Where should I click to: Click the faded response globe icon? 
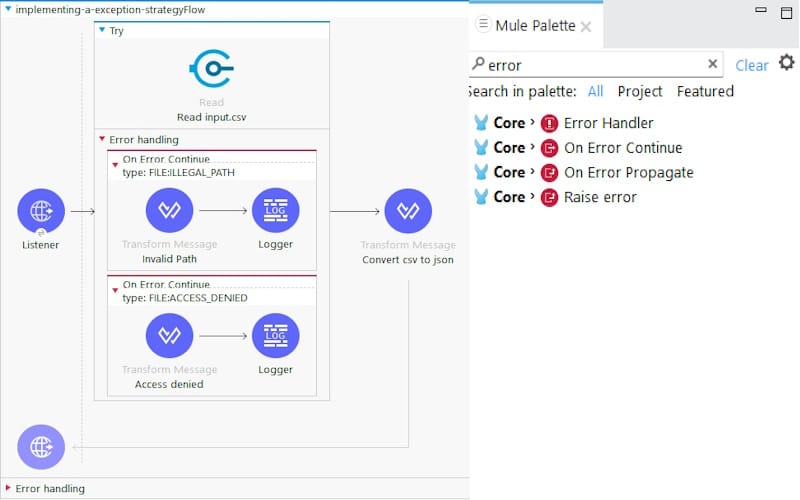41,448
